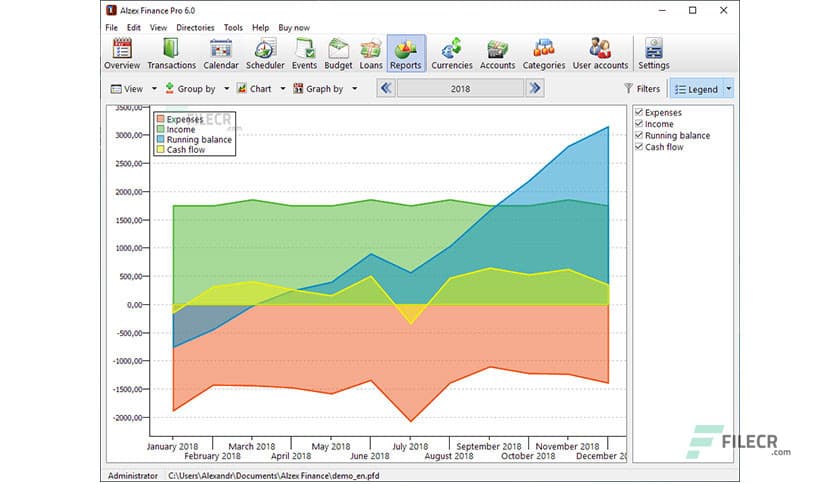This screenshot has height=484, width=836.
Task: Open the Directories menu
Action: pos(195,27)
